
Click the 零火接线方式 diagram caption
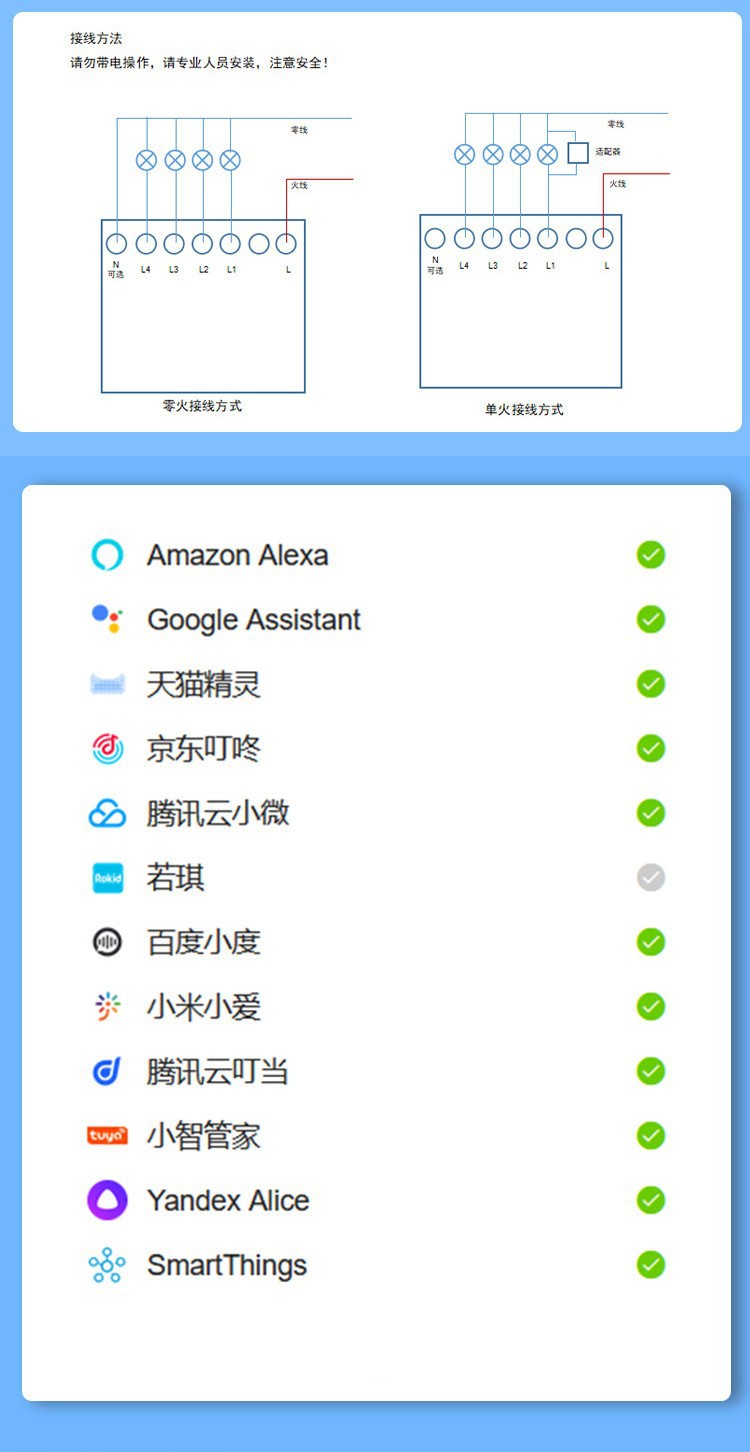coord(202,406)
